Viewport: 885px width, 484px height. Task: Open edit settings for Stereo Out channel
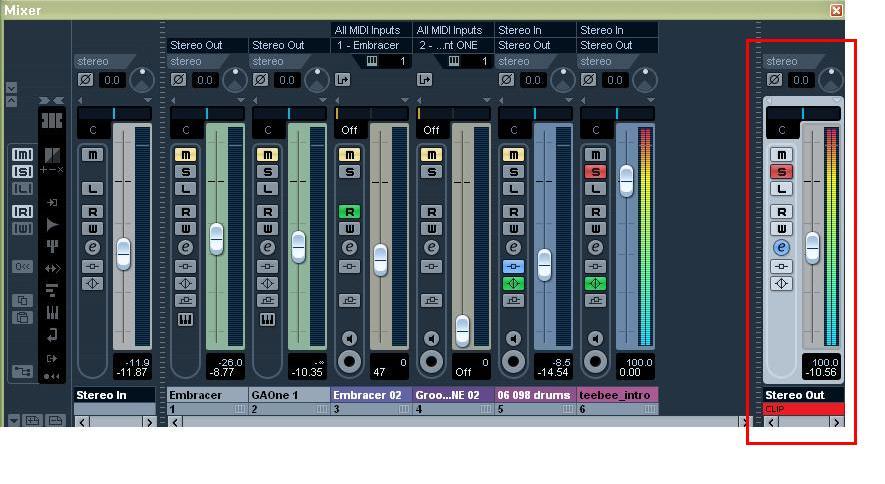(781, 247)
